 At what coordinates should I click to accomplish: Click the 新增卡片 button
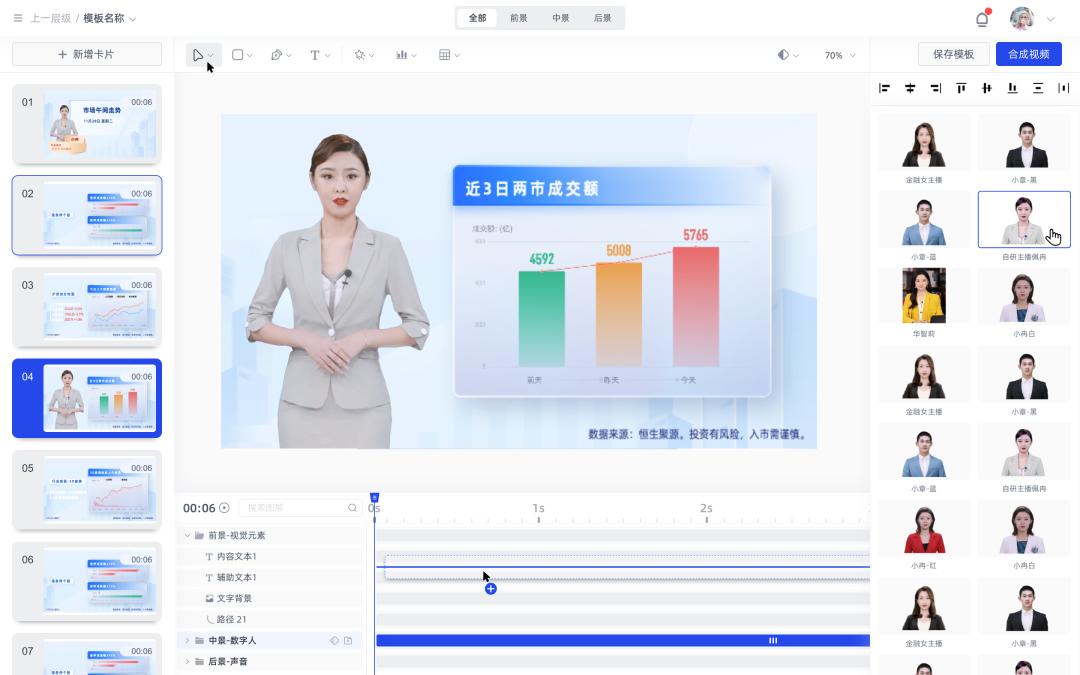86,54
